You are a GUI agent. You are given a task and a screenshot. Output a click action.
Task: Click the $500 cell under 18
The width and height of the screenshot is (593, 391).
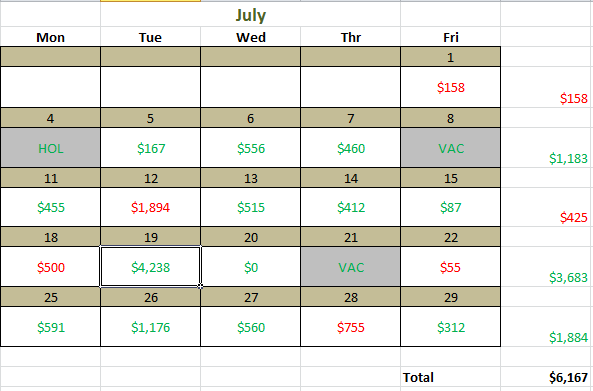click(x=51, y=267)
